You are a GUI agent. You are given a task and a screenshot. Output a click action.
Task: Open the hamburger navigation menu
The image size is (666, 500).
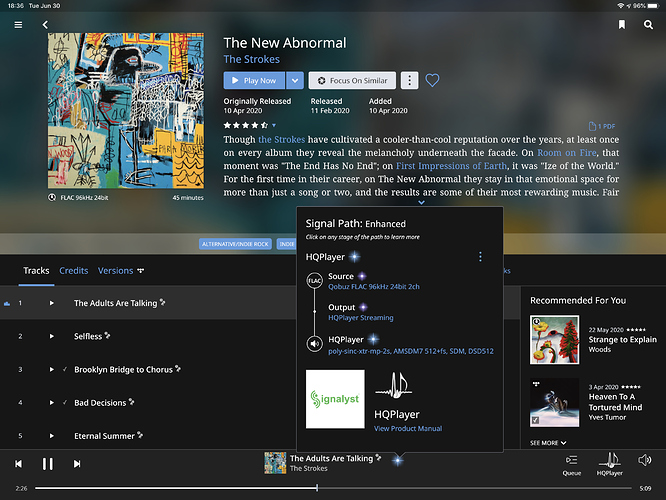point(18,25)
